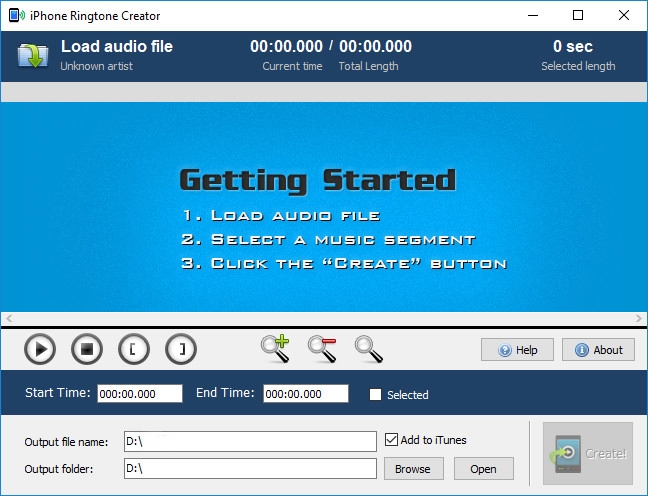Viewport: 648px width, 496px height.
Task: Reset zoom with the plain magnifier
Action: click(369, 349)
